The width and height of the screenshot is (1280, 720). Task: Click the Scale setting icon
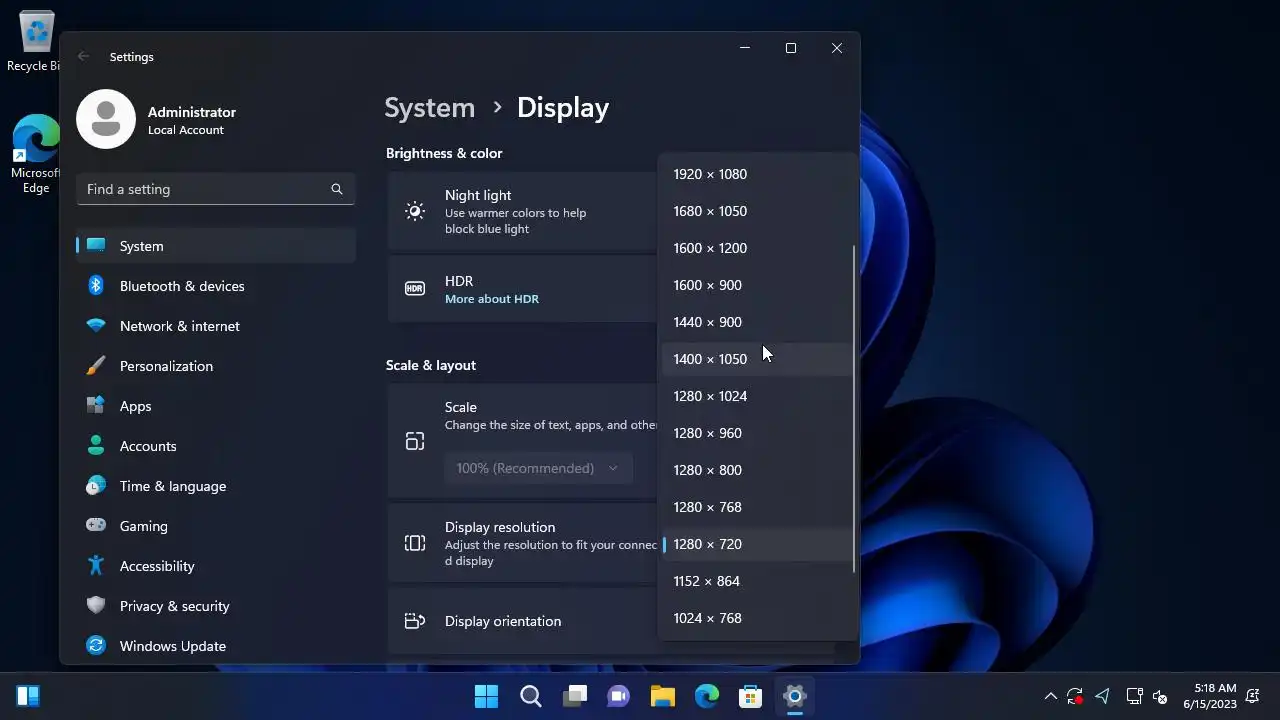tap(415, 441)
